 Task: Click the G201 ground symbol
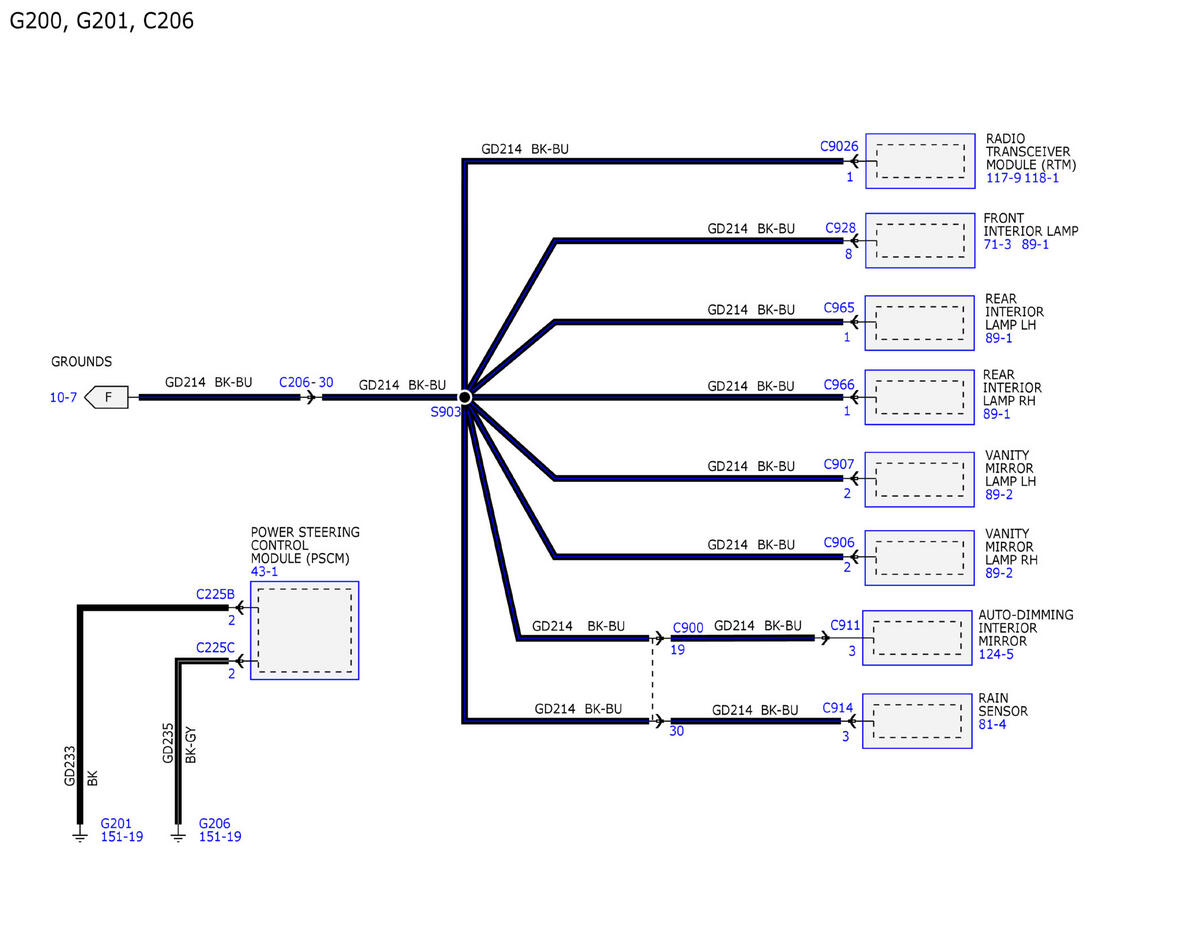pyautogui.click(x=80, y=835)
